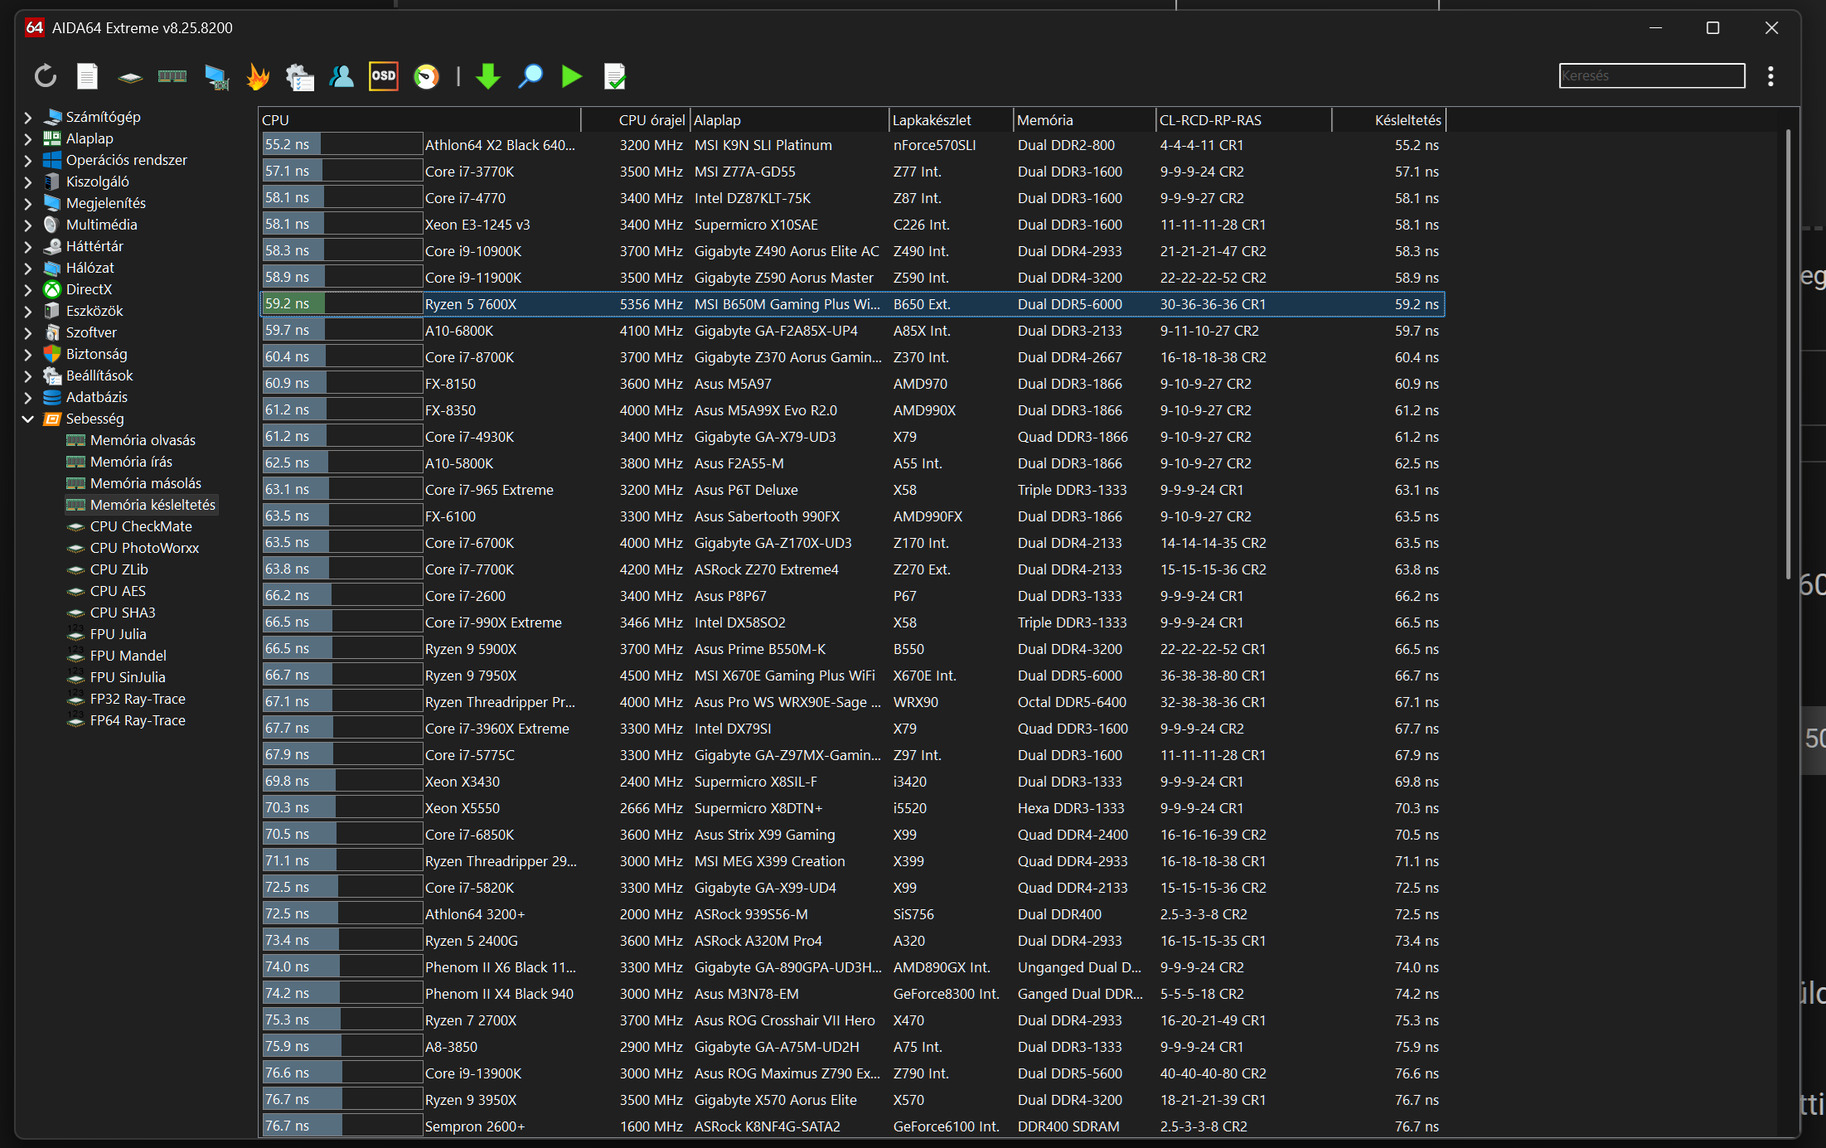Select Adatbázis in the sidebar tree
1826x1148 pixels.
96,397
